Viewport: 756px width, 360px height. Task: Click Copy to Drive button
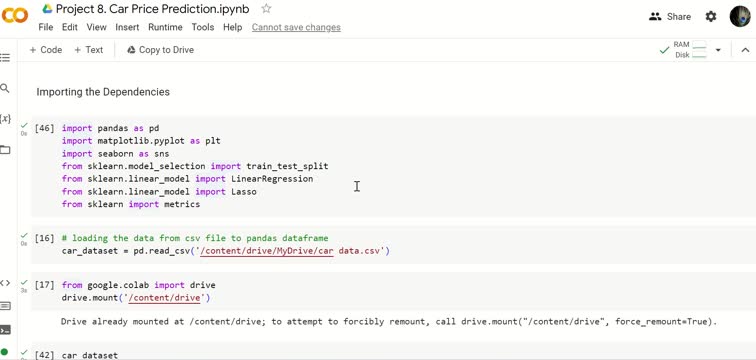click(x=161, y=50)
